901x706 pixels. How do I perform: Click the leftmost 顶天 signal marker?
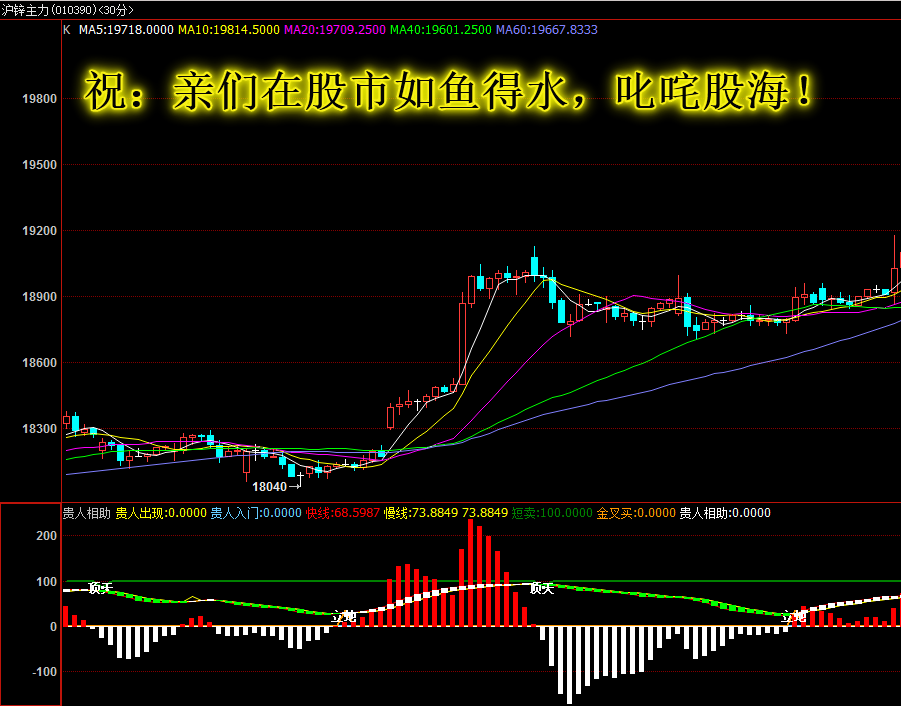(100, 588)
